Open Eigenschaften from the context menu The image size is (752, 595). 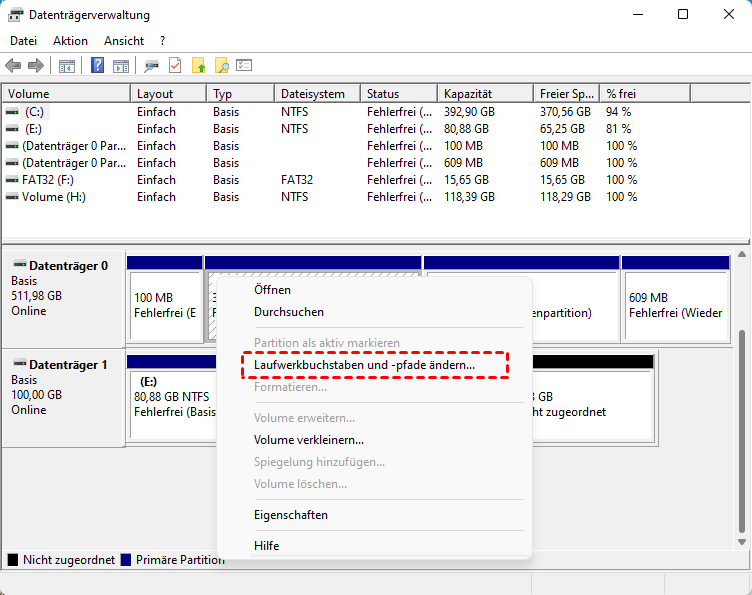[375, 515]
